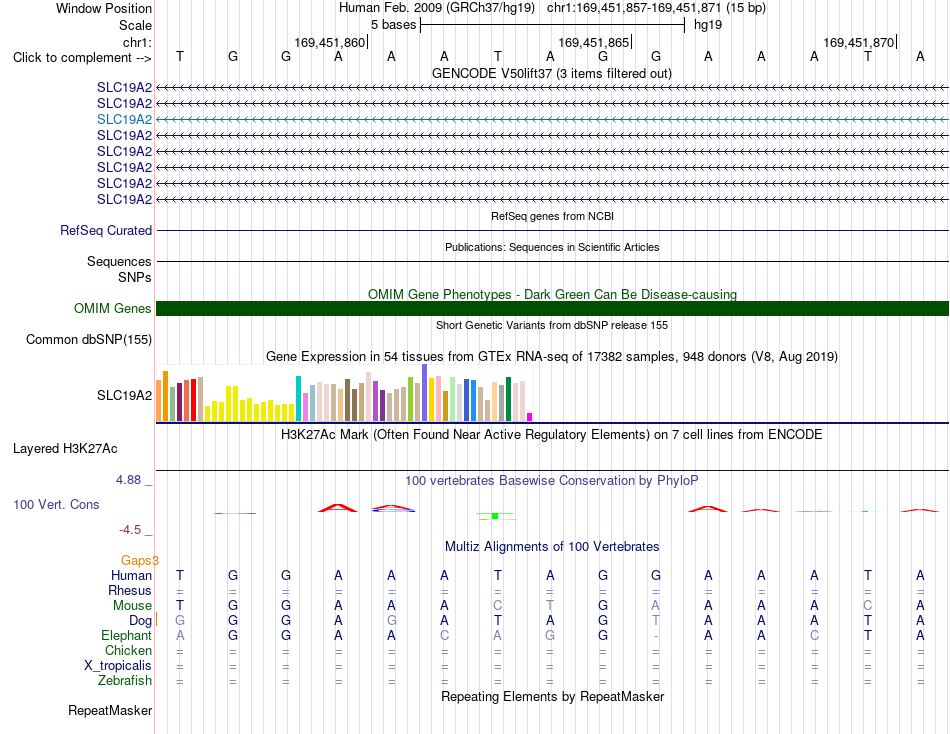
Task: Click the 169,451,860 coordinate label
Action: tap(330, 42)
